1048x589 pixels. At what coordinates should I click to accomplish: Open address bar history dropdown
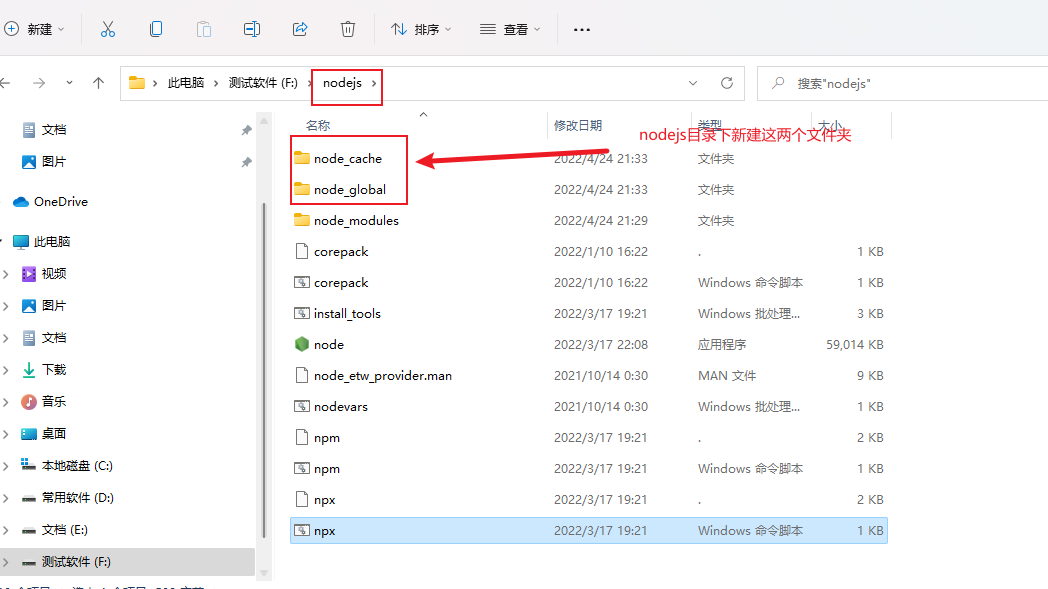(x=692, y=84)
